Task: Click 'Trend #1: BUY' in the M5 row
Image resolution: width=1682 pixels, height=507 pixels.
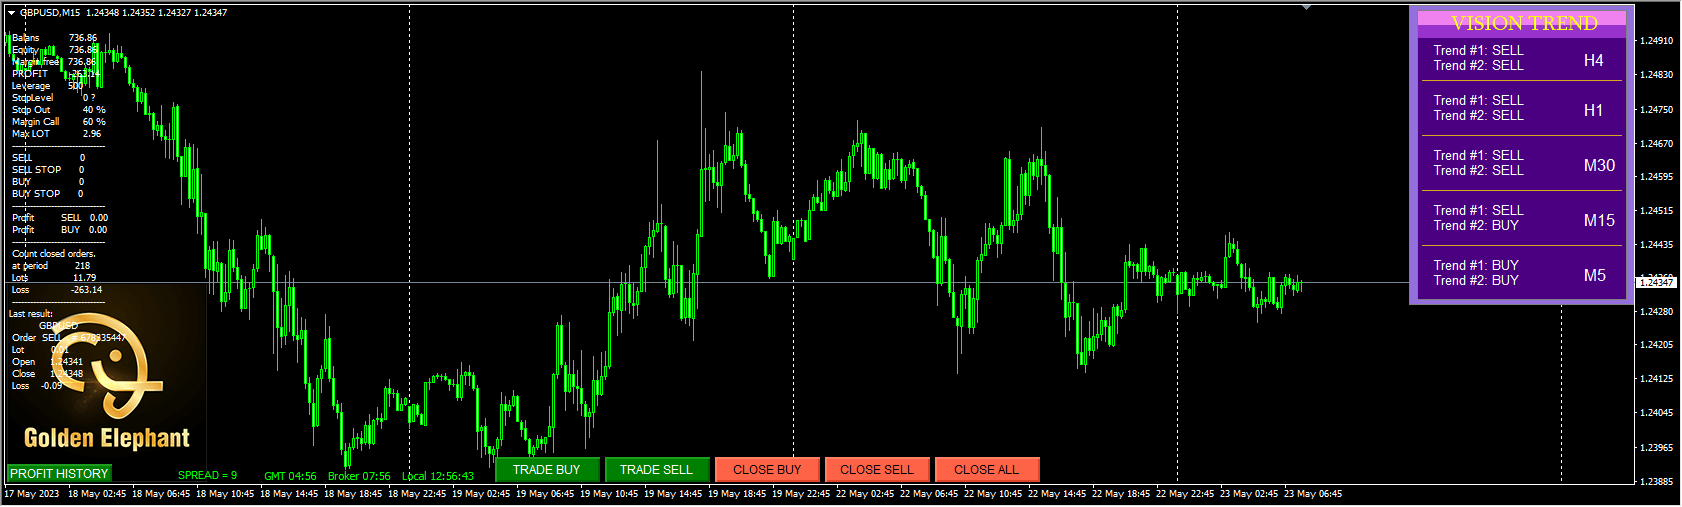Action: click(1476, 265)
